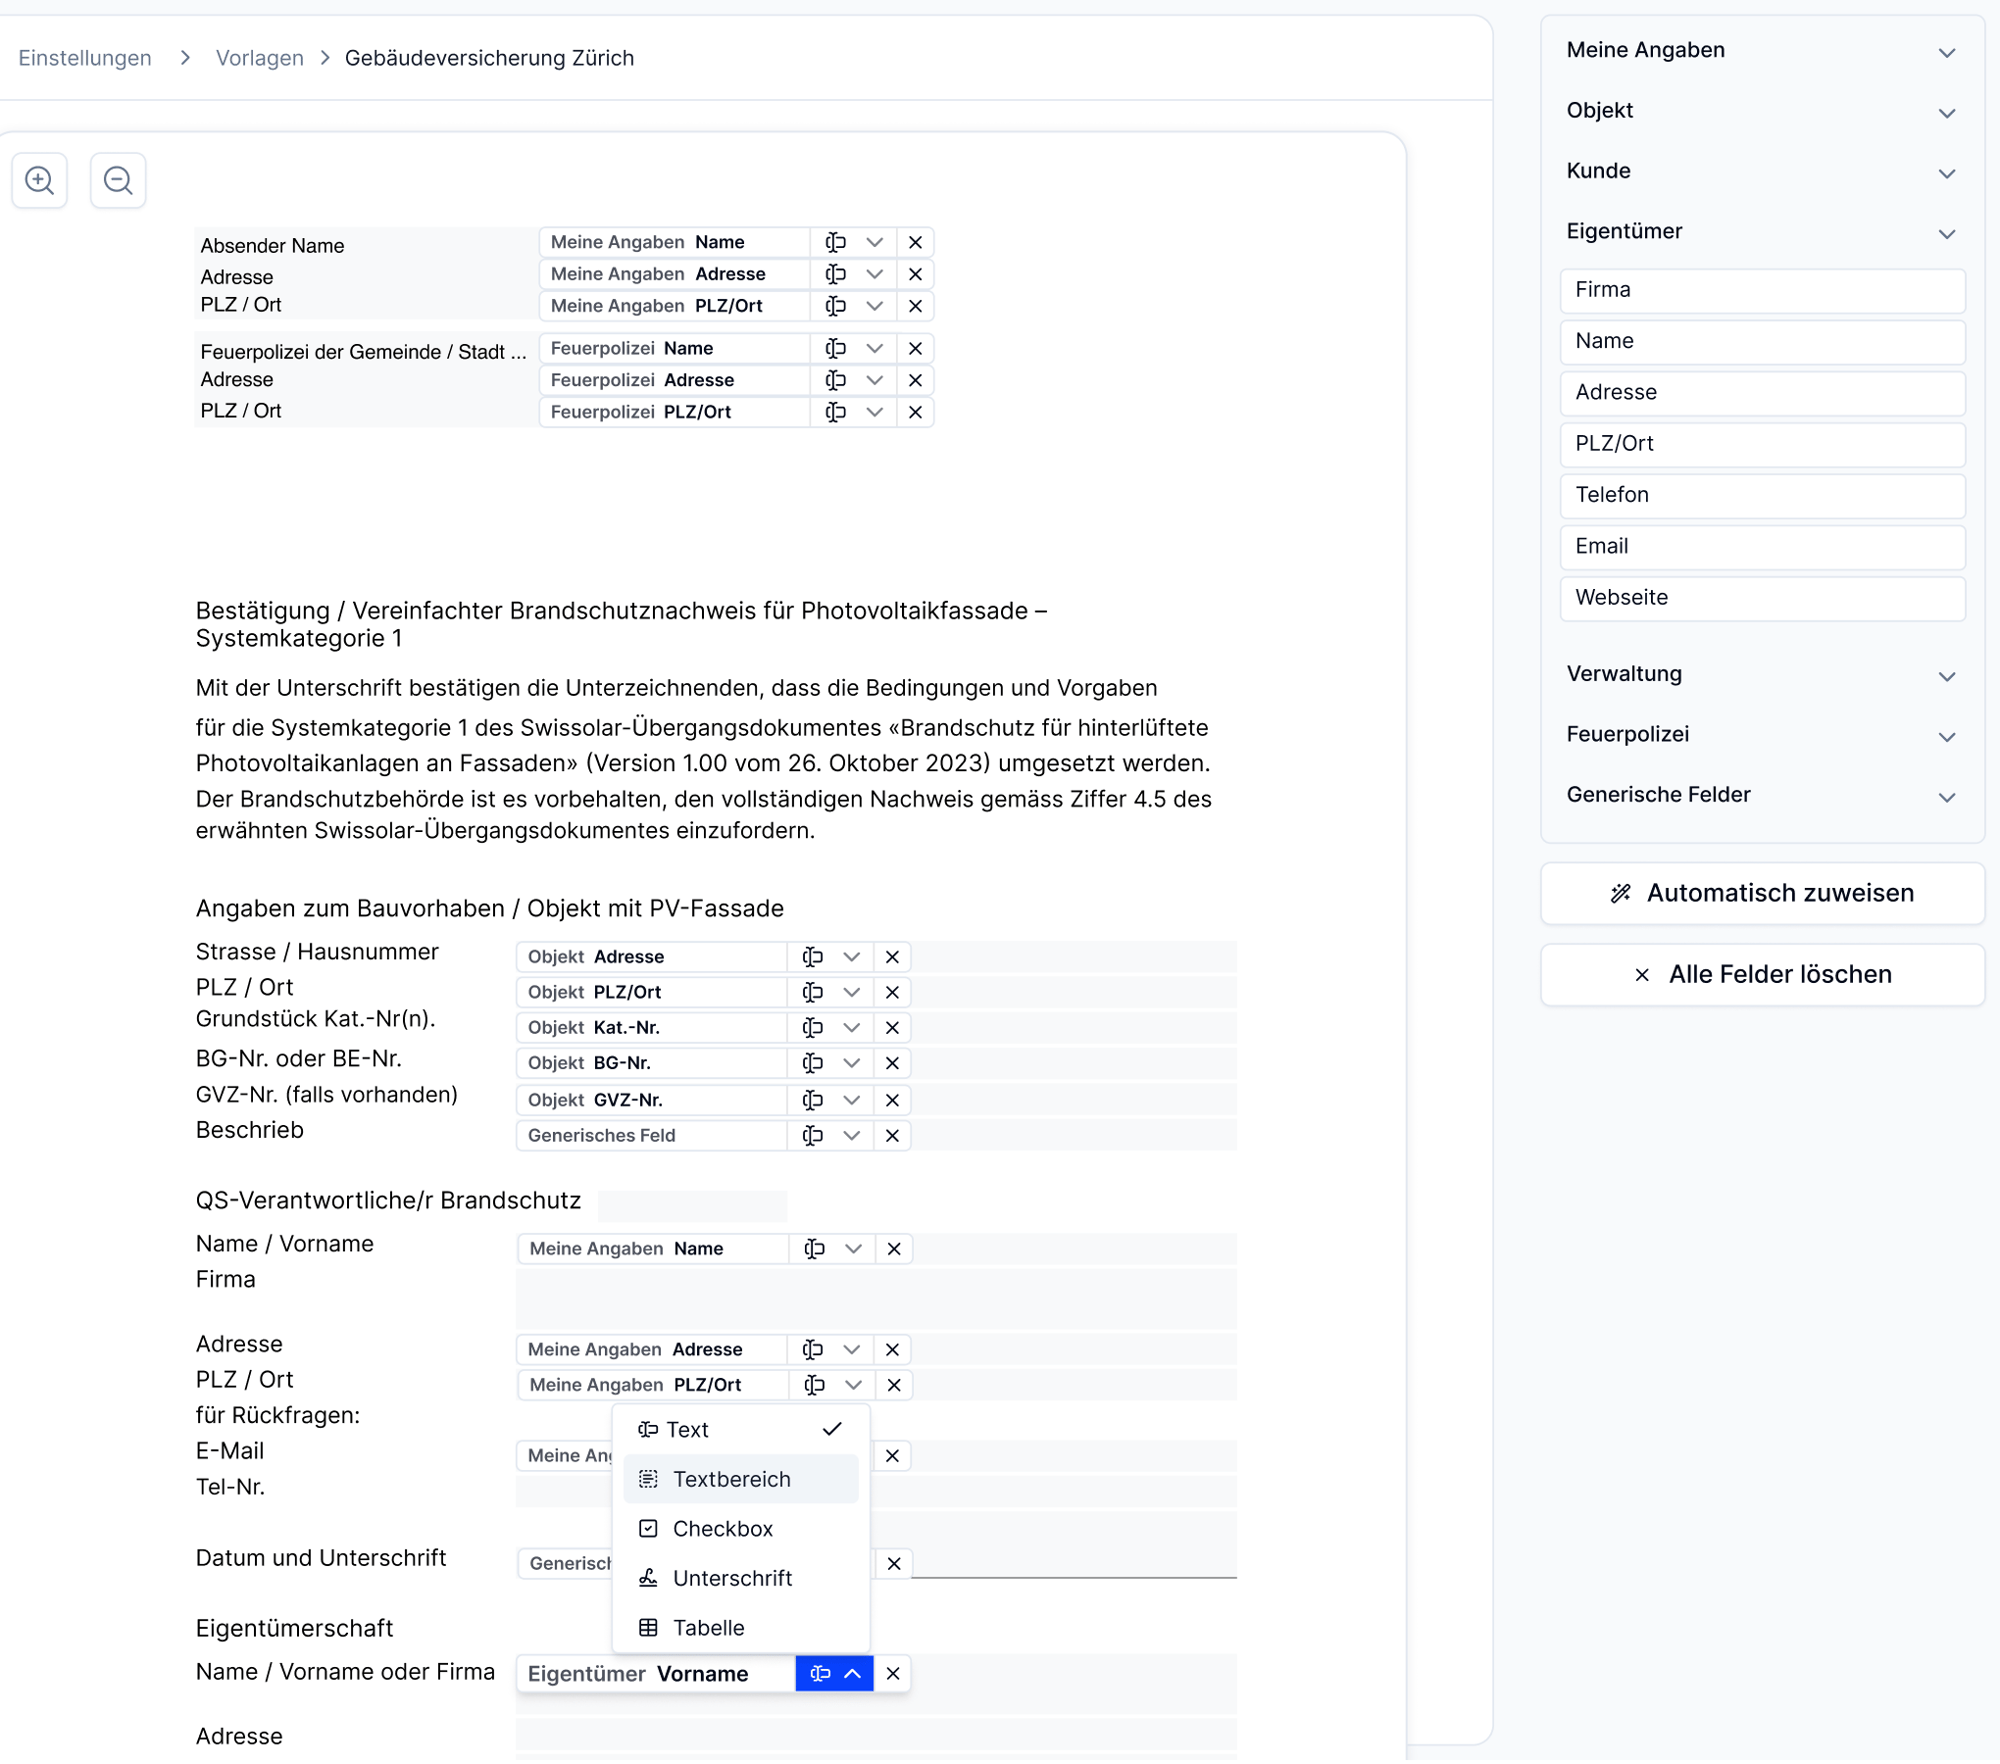The width and height of the screenshot is (2000, 1764).
Task: Select Eigentümer Webseite field chip
Action: point(1762,598)
